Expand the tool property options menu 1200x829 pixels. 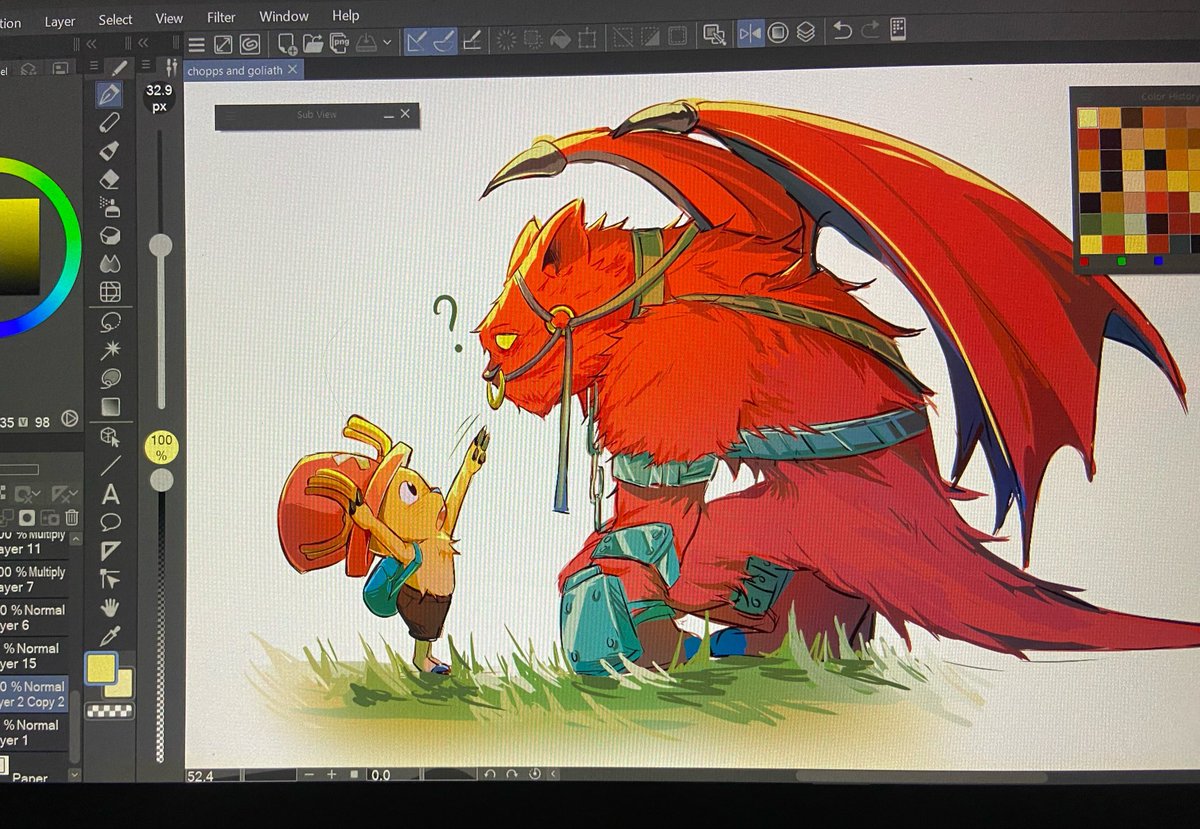(147, 64)
